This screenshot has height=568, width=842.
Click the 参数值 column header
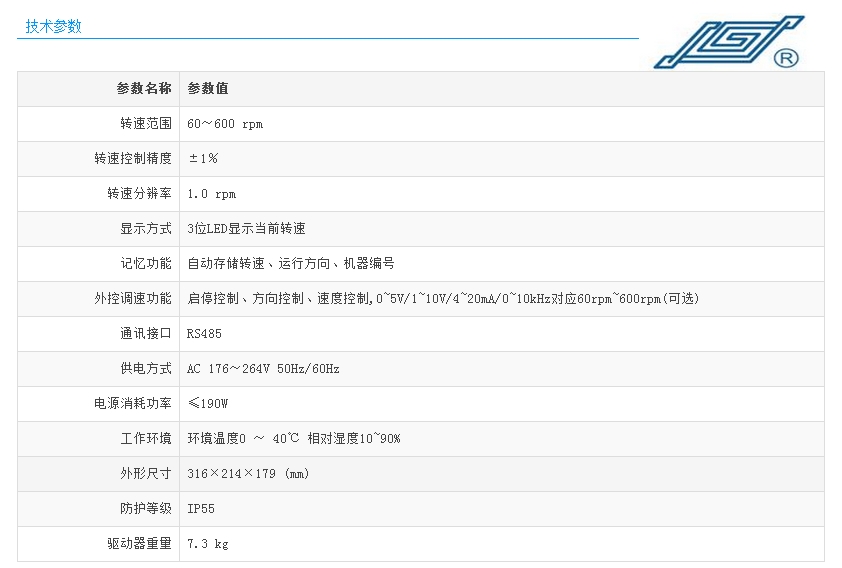pyautogui.click(x=208, y=89)
